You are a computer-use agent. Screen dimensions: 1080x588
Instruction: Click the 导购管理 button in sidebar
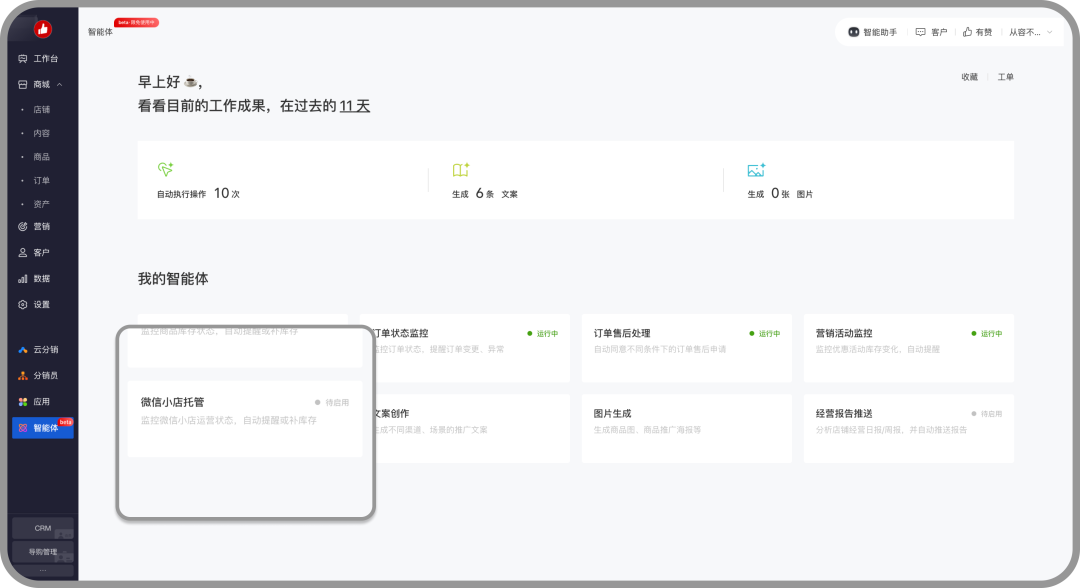(43, 552)
